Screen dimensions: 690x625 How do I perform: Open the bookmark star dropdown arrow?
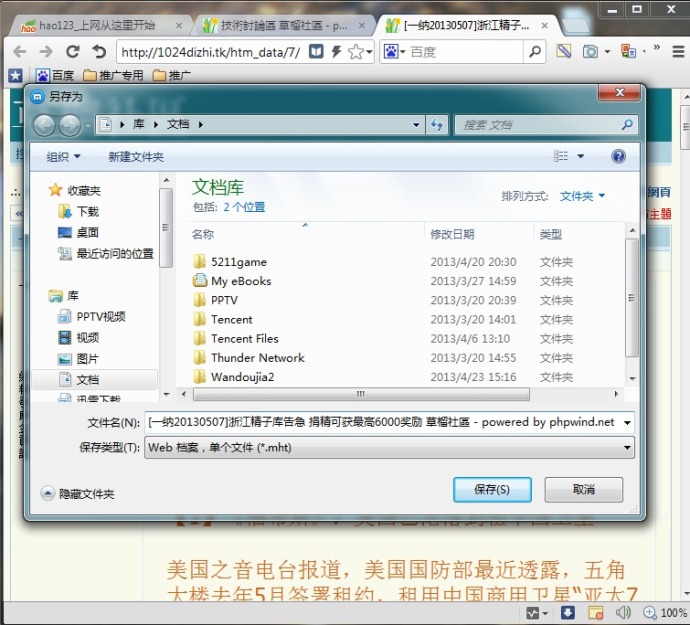coord(370,52)
